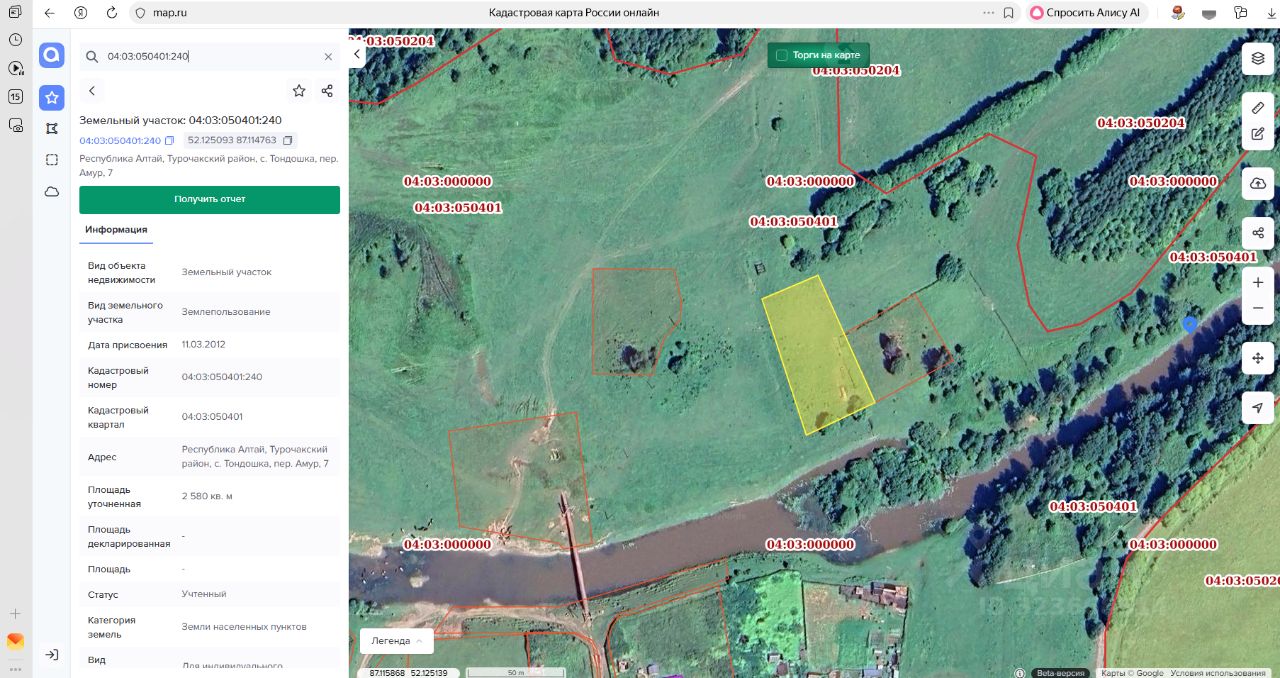Switch to the Информация tab
Image resolution: width=1280 pixels, height=678 pixels.
coord(116,230)
